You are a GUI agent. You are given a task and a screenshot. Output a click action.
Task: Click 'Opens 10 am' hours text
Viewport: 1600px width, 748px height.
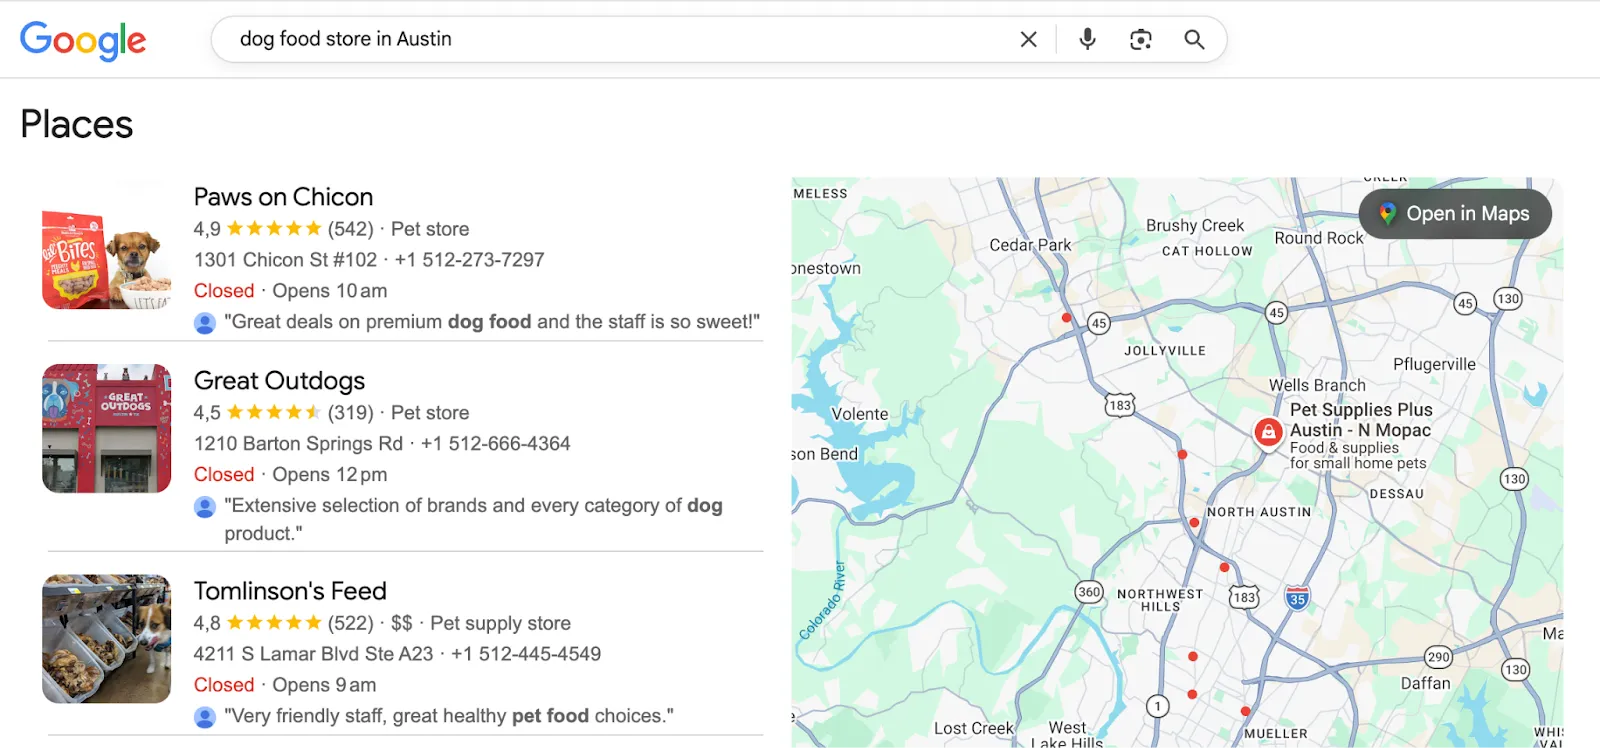coord(330,291)
